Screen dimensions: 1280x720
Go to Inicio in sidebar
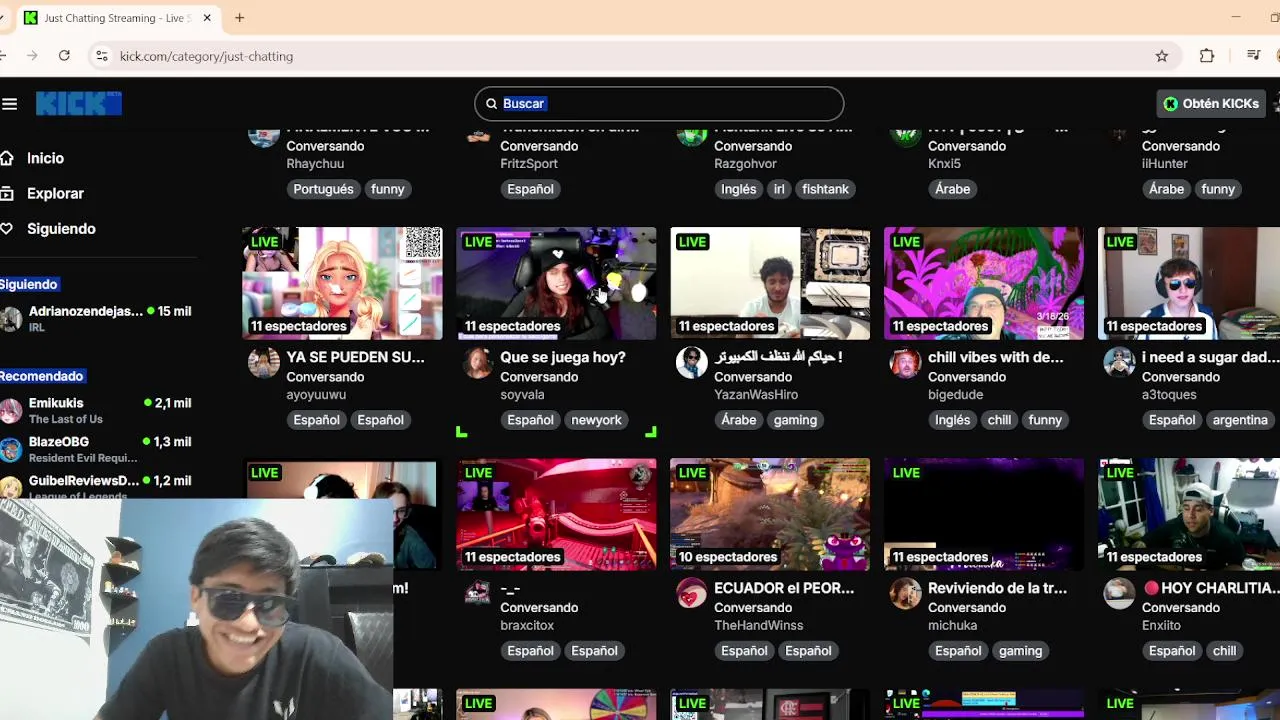click(45, 158)
